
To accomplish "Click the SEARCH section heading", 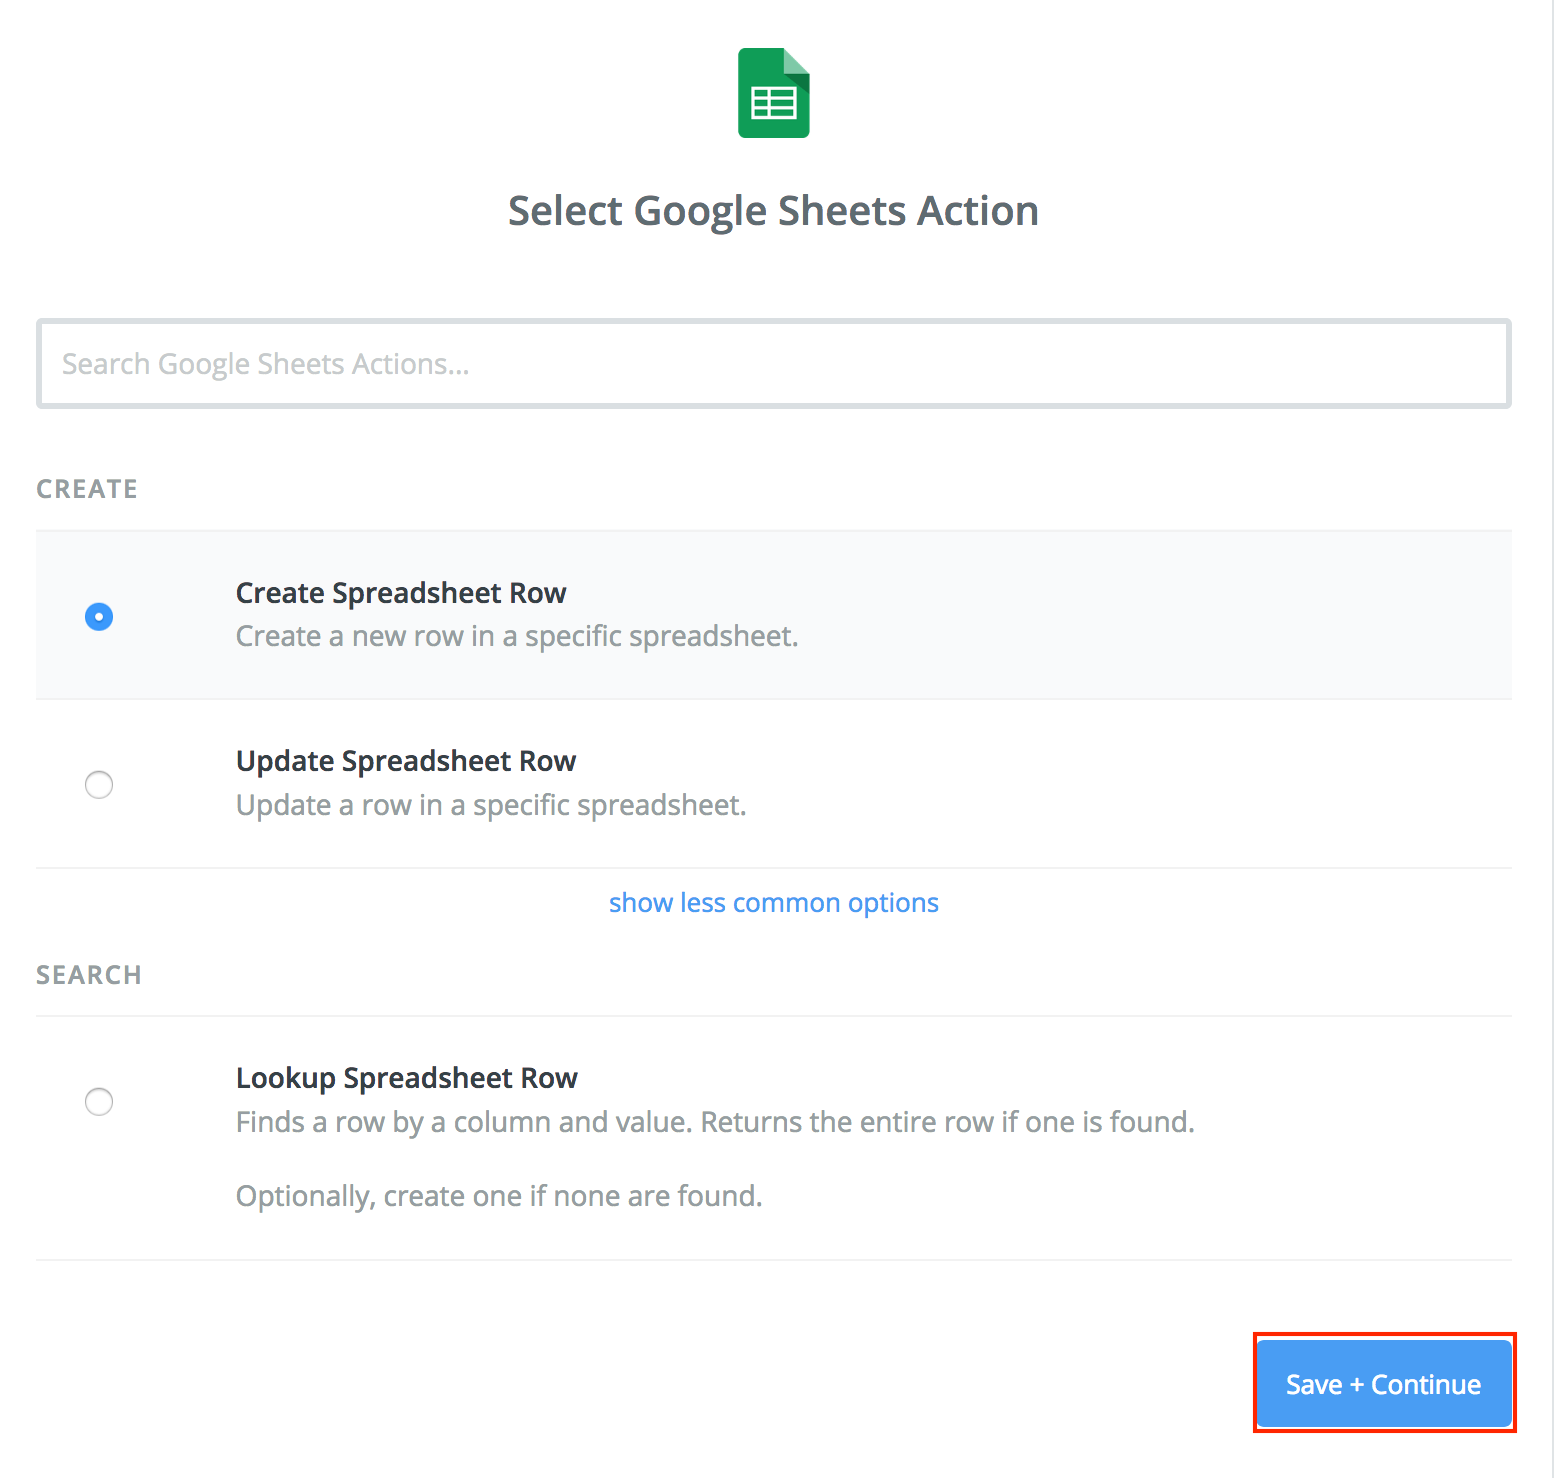I will (x=89, y=975).
